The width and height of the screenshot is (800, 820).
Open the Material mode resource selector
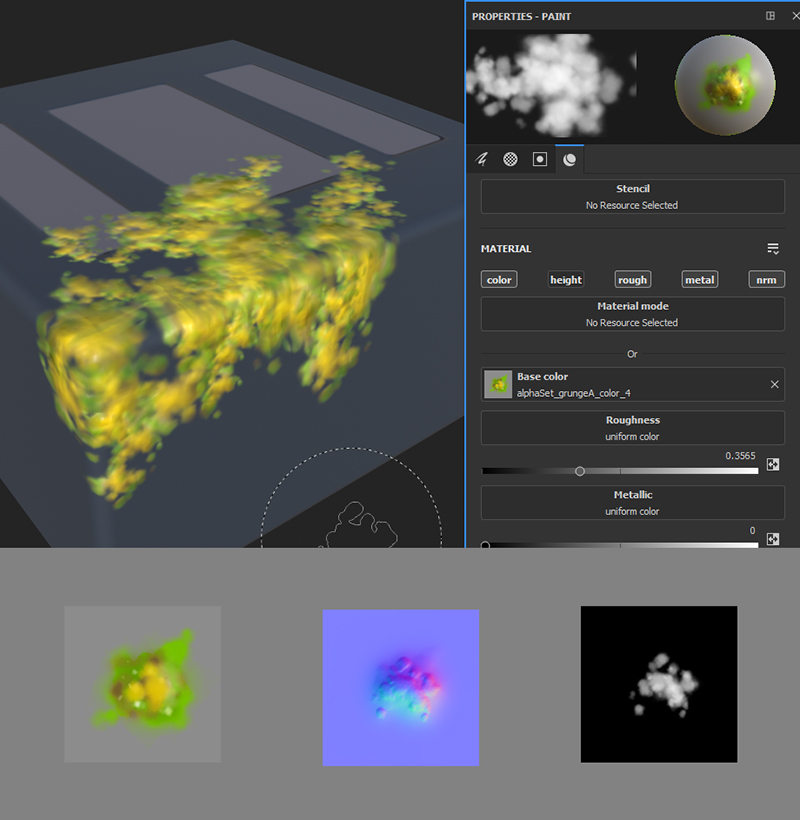click(x=633, y=314)
